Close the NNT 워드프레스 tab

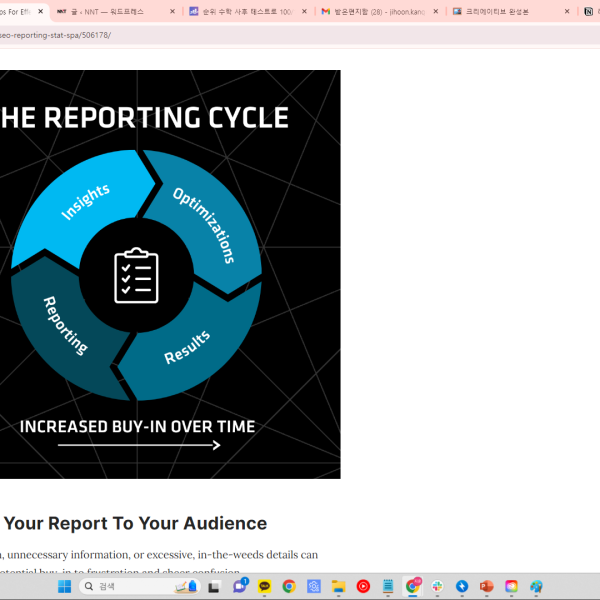coord(173,12)
